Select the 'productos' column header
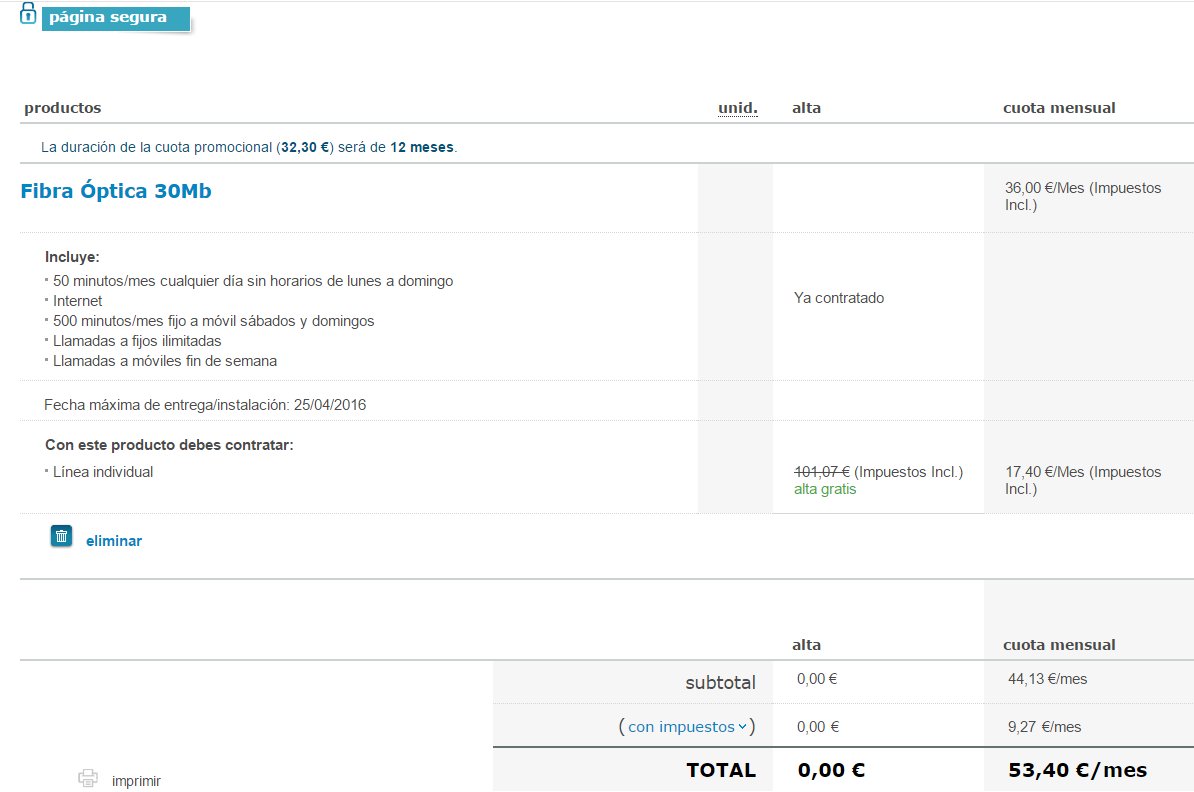This screenshot has height=792, width=1194. click(x=62, y=108)
